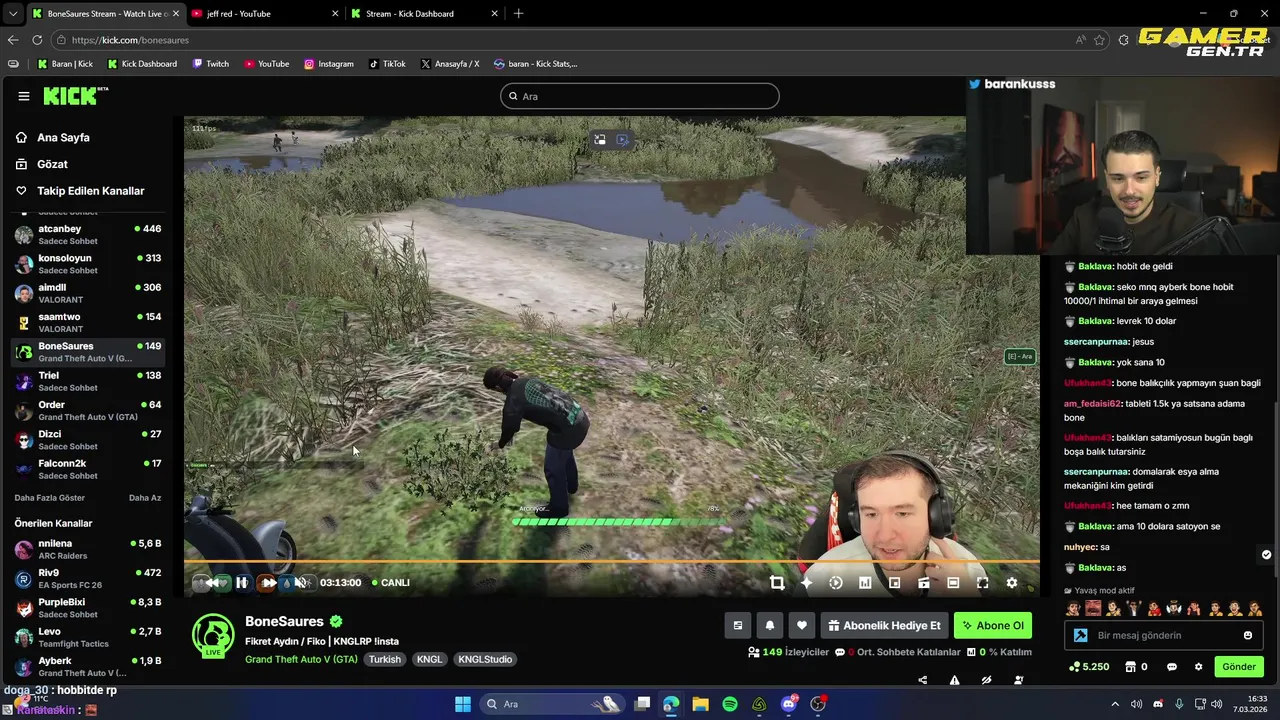This screenshot has height=720, width=1280.
Task: Open the Twitch bookmark
Action: pyautogui.click(x=210, y=64)
